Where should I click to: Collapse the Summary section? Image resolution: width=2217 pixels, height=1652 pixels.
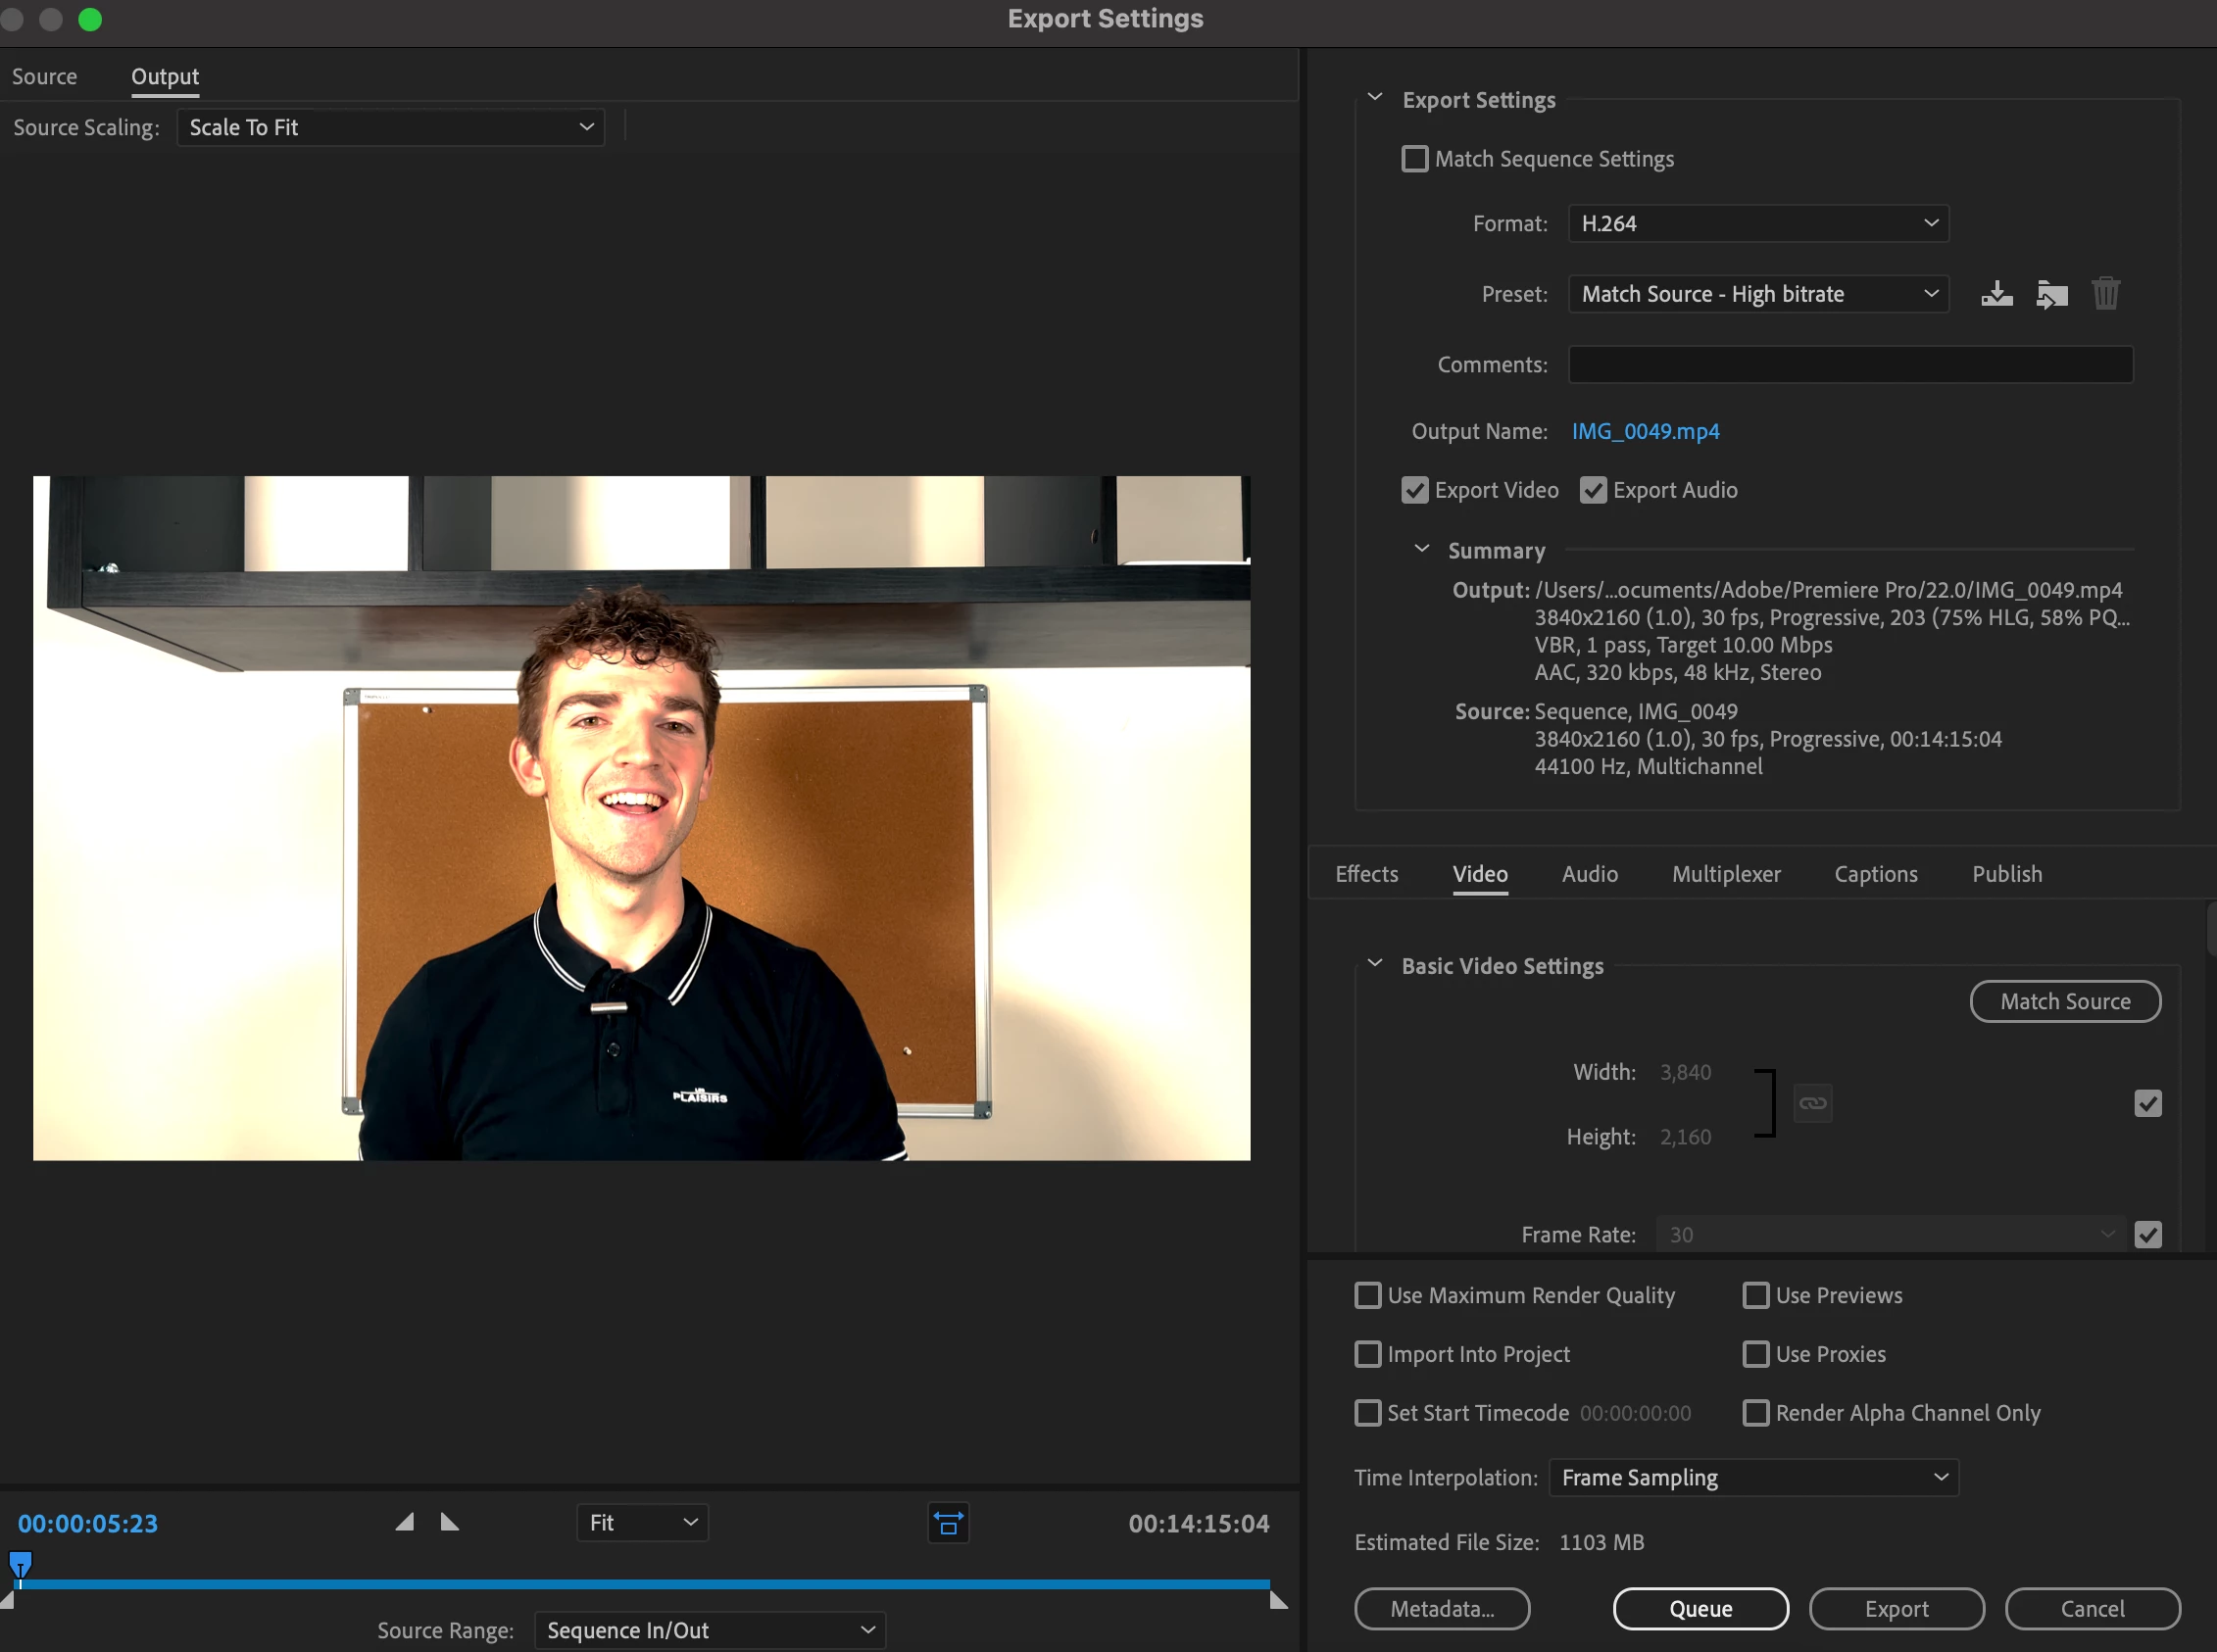click(x=1421, y=549)
